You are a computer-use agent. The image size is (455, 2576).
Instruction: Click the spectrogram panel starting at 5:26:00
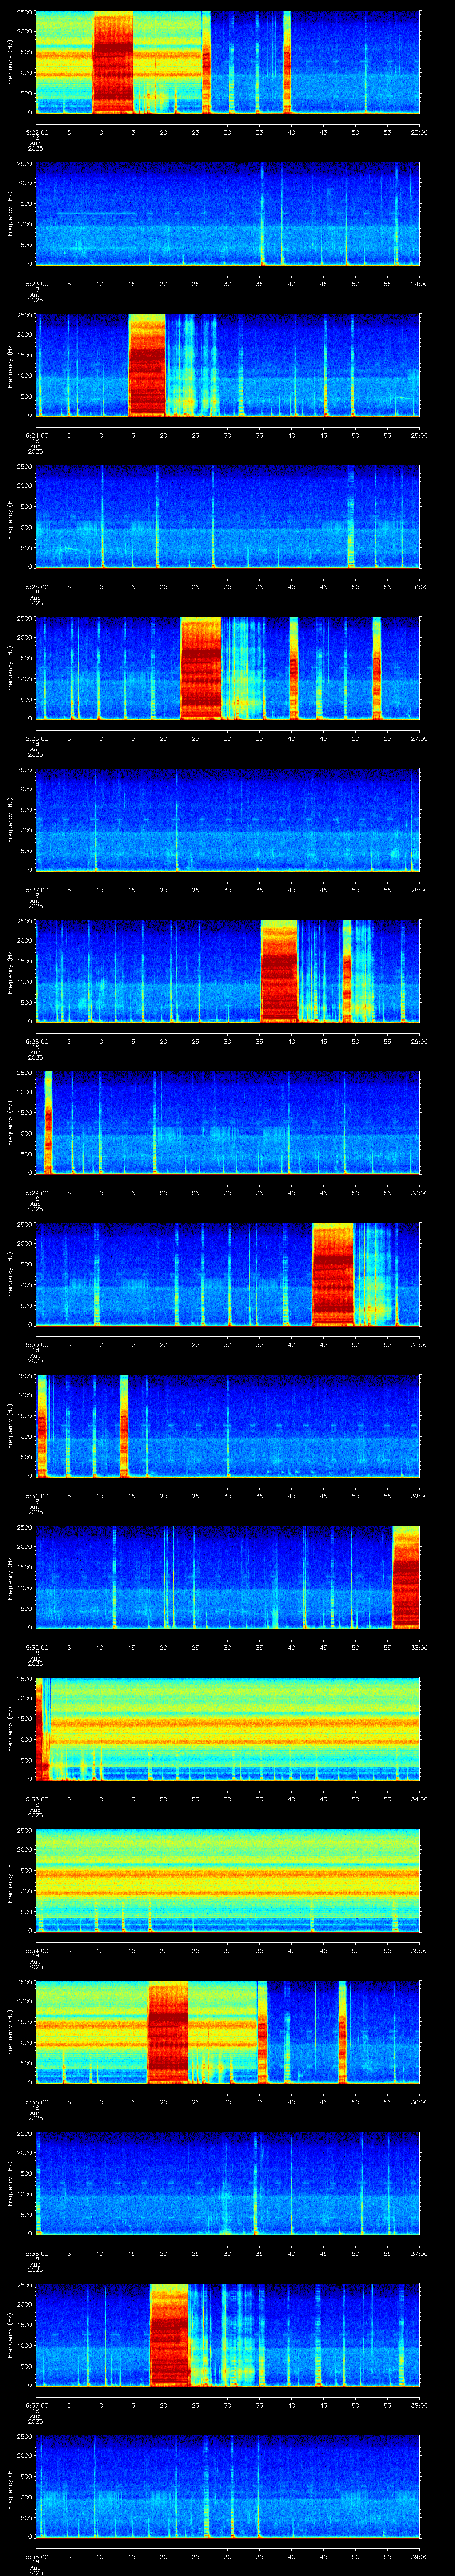227,668
